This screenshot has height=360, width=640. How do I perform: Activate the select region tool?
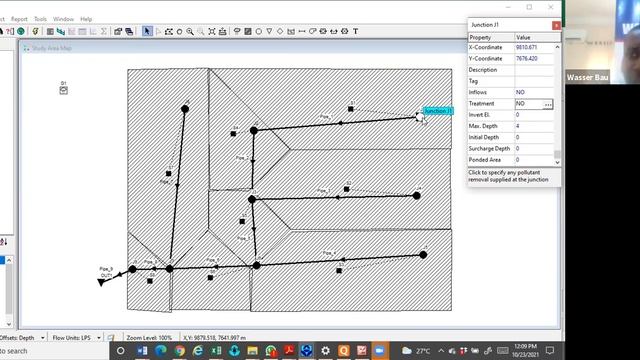(x=169, y=31)
